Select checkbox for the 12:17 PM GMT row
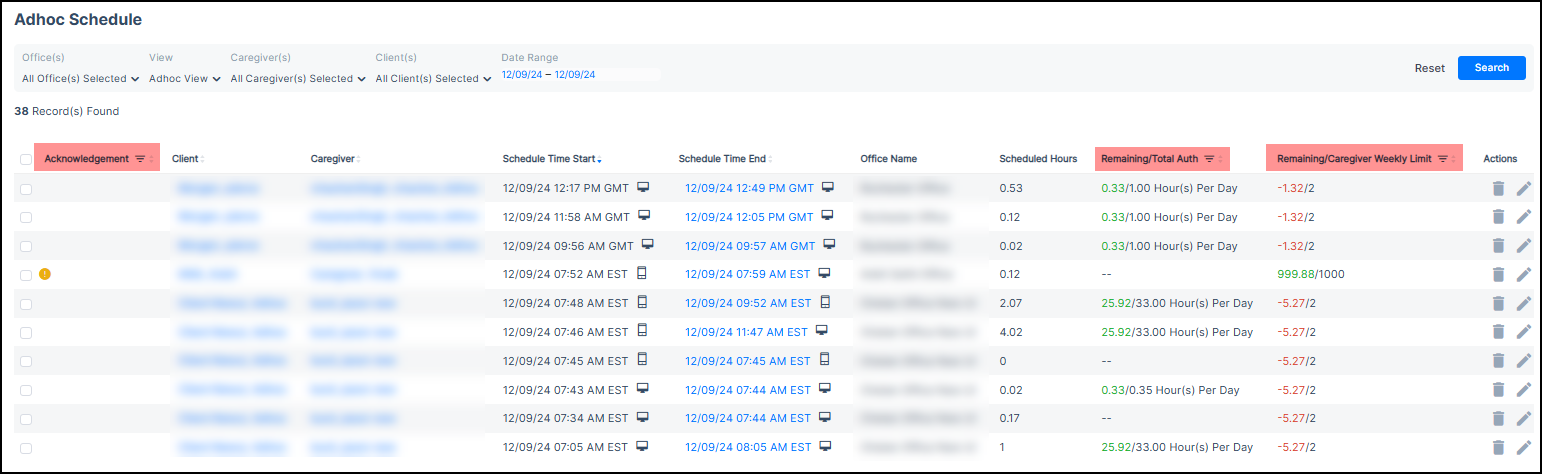This screenshot has width=1542, height=474. pyautogui.click(x=26, y=188)
